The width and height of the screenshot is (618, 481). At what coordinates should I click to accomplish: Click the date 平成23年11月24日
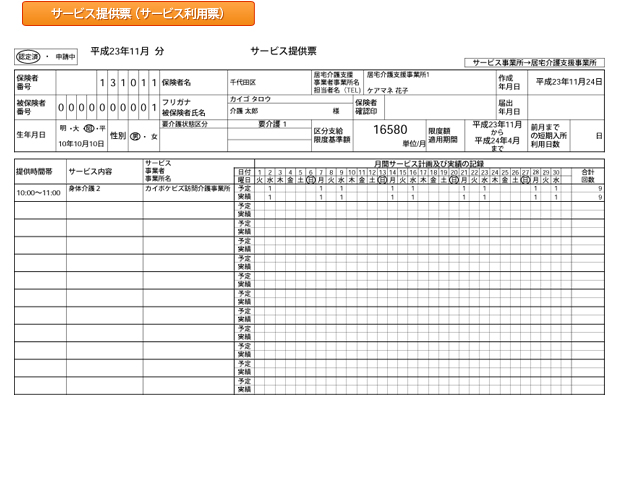(569, 82)
